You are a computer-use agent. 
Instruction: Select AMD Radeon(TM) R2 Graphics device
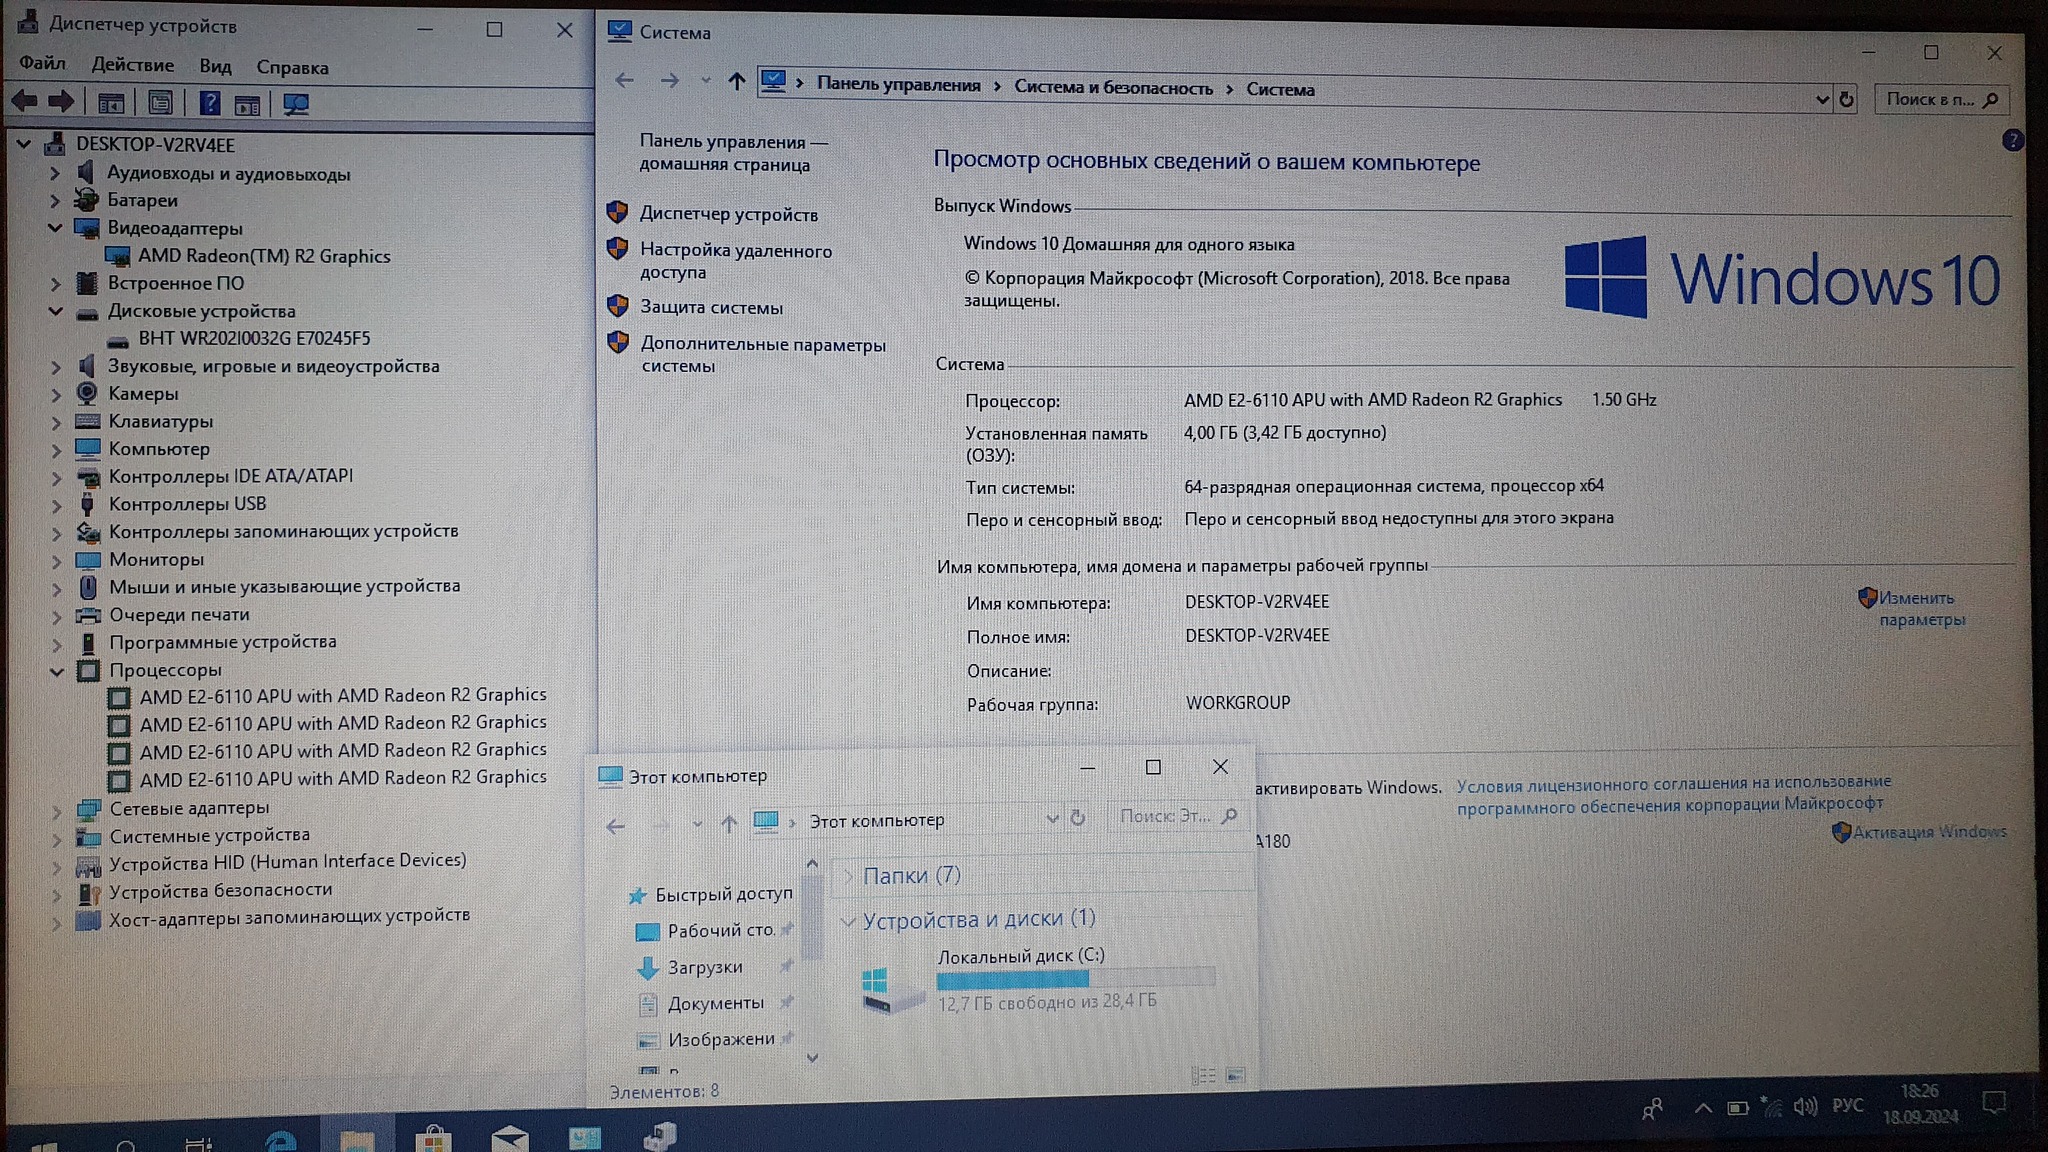point(264,256)
